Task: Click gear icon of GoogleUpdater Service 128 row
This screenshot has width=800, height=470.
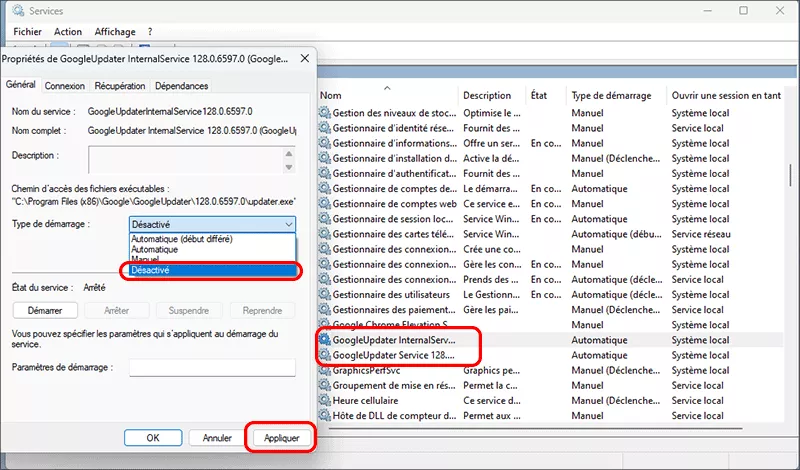Action: click(x=324, y=355)
